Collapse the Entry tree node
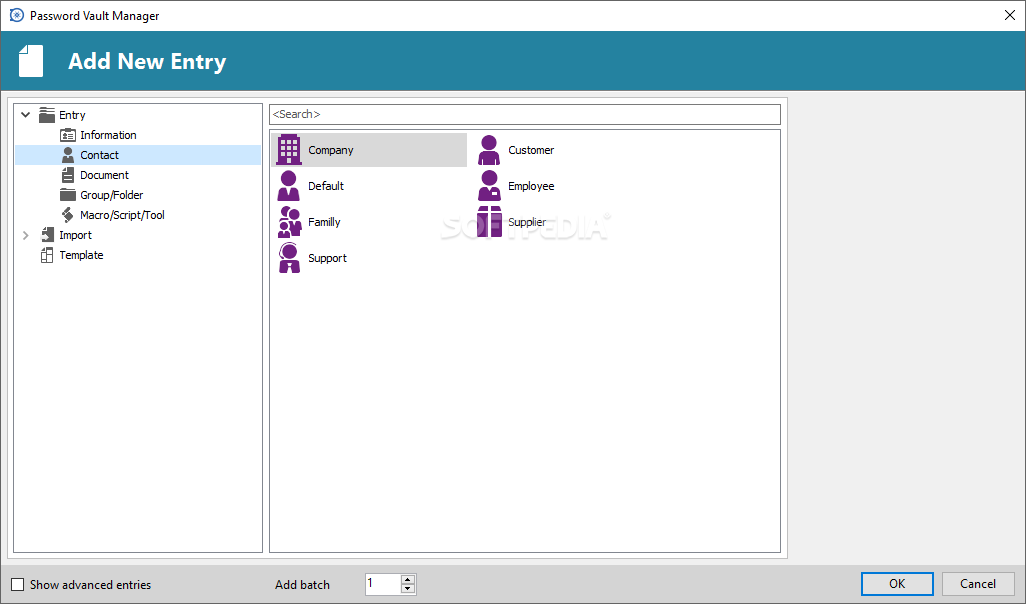Screen dimensions: 1026x604 [x=26, y=115]
